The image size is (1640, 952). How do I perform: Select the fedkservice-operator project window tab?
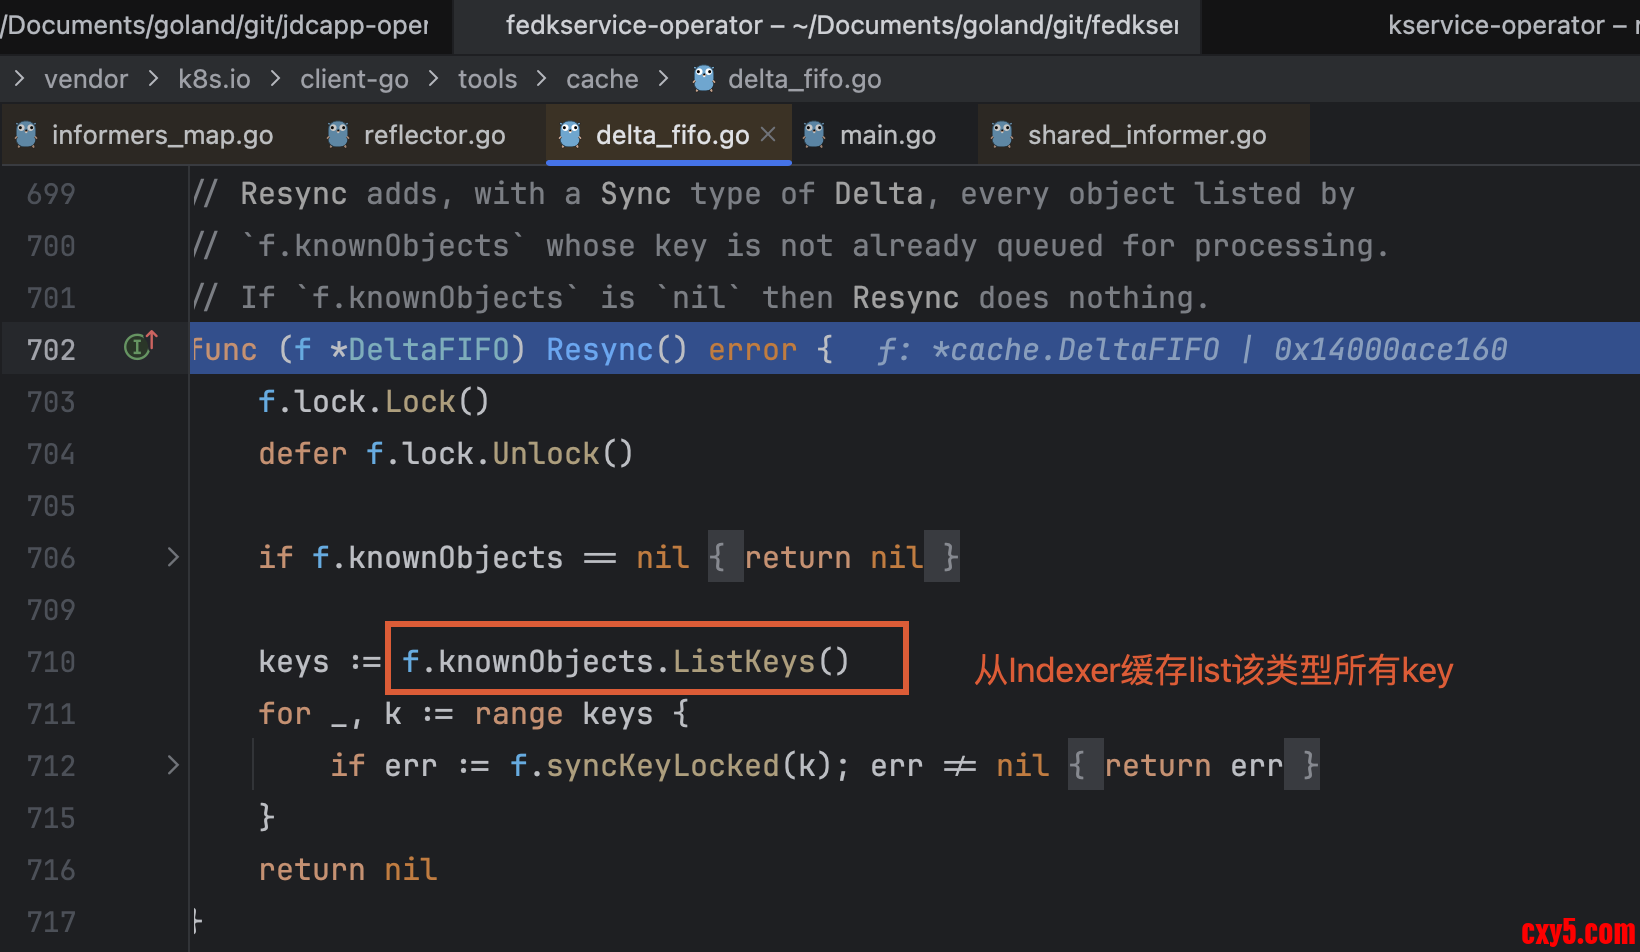pyautogui.click(x=841, y=26)
